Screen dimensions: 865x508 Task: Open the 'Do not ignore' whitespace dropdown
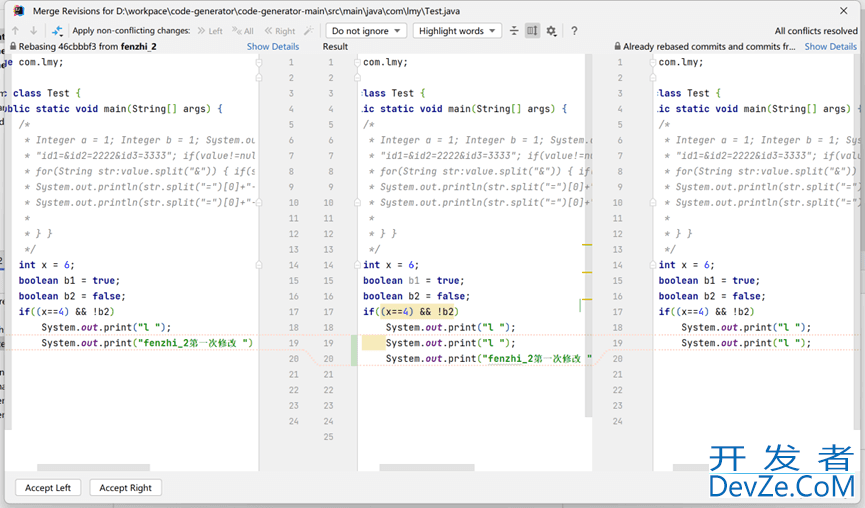pos(366,31)
